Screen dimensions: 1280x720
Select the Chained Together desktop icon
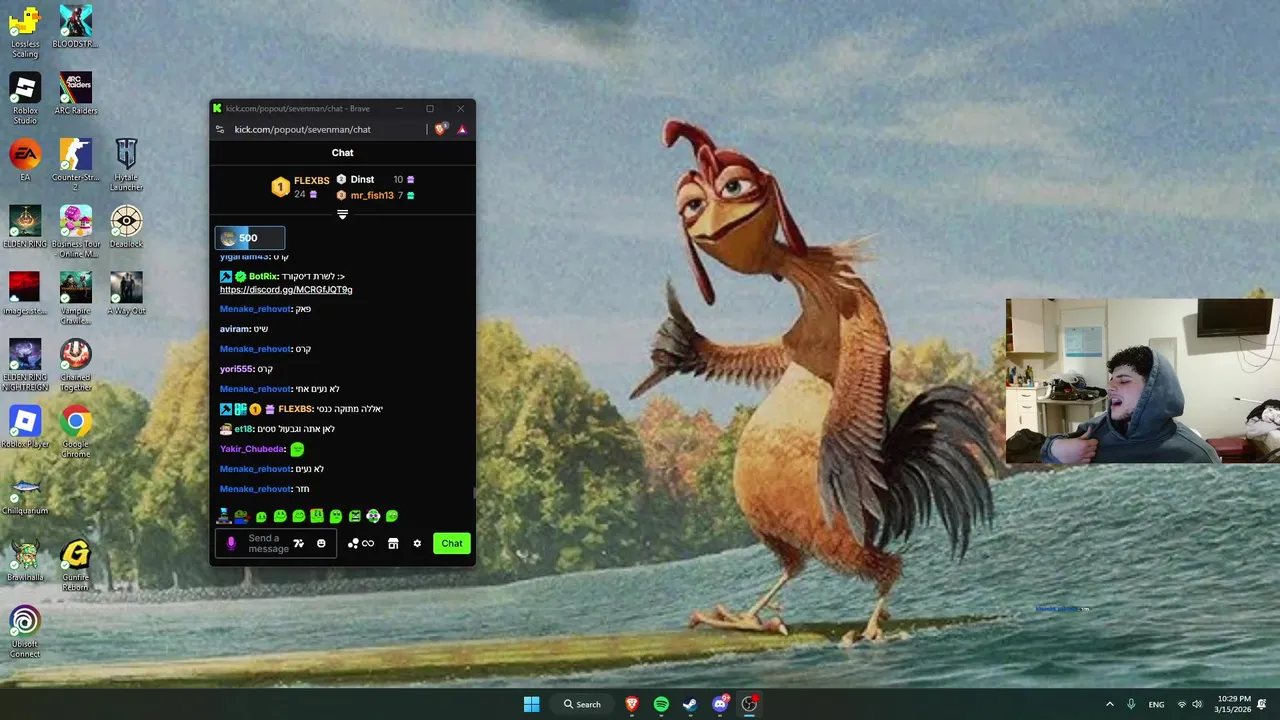coord(75,365)
